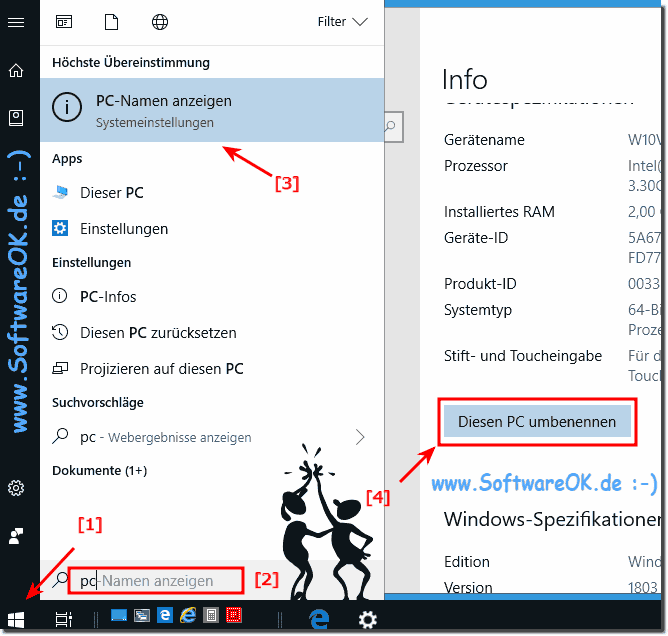Select Projizieren auf diesen PC result

point(212,368)
